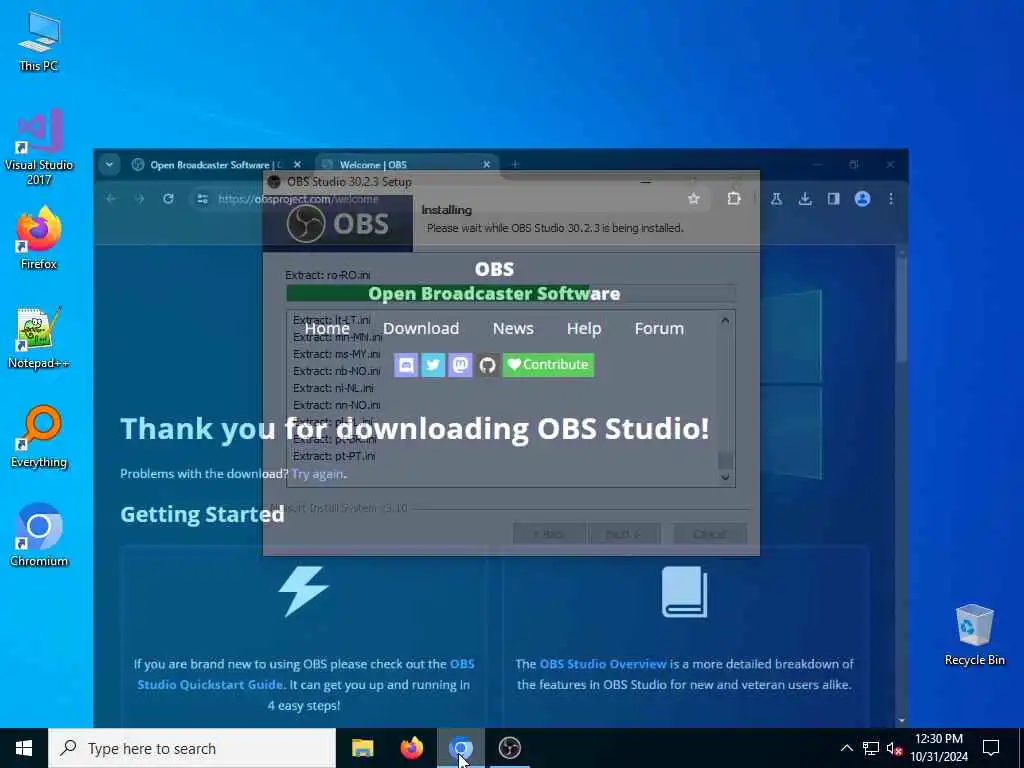The width and height of the screenshot is (1024, 768).
Task: Open the tab search dropdown in Chromium
Action: pos(109,165)
